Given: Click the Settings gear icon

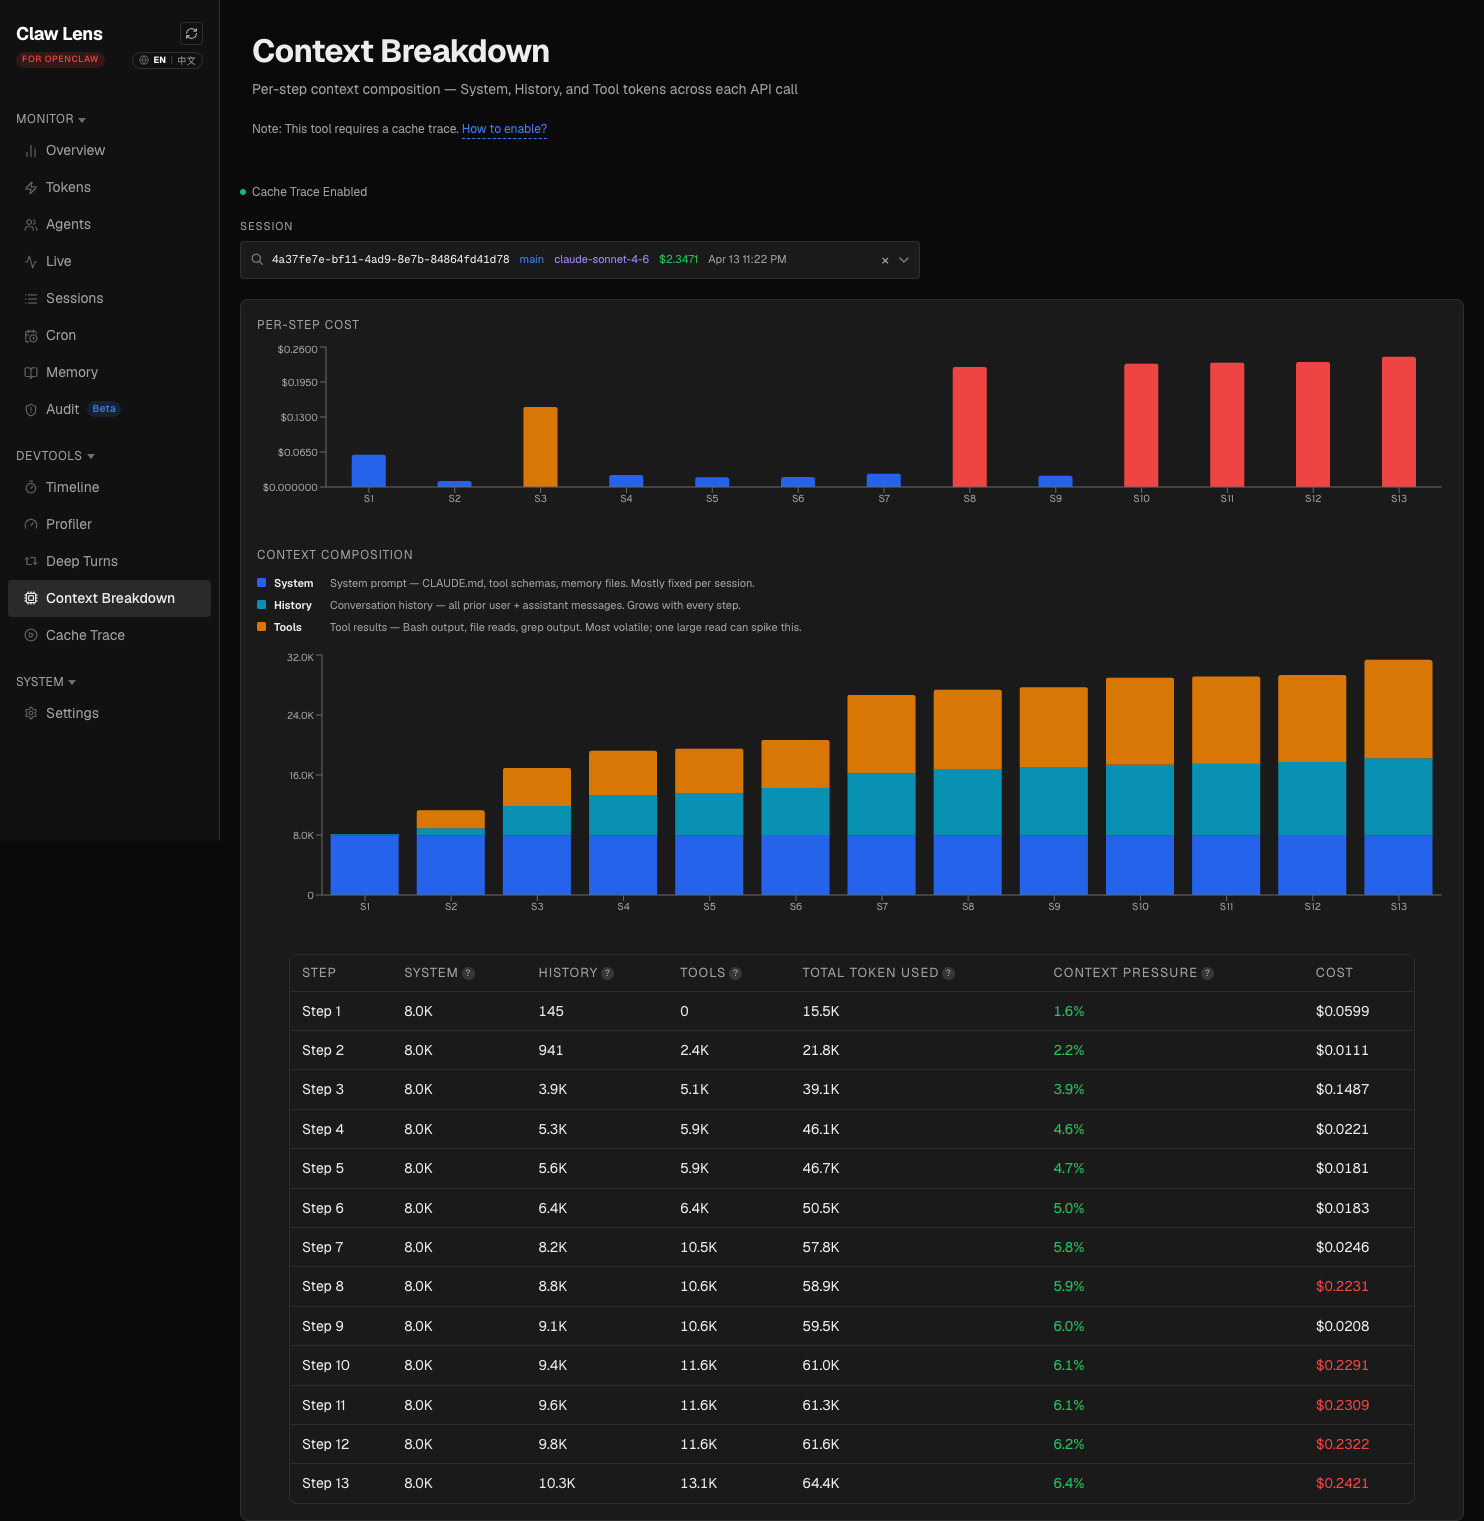Looking at the screenshot, I should pyautogui.click(x=31, y=714).
